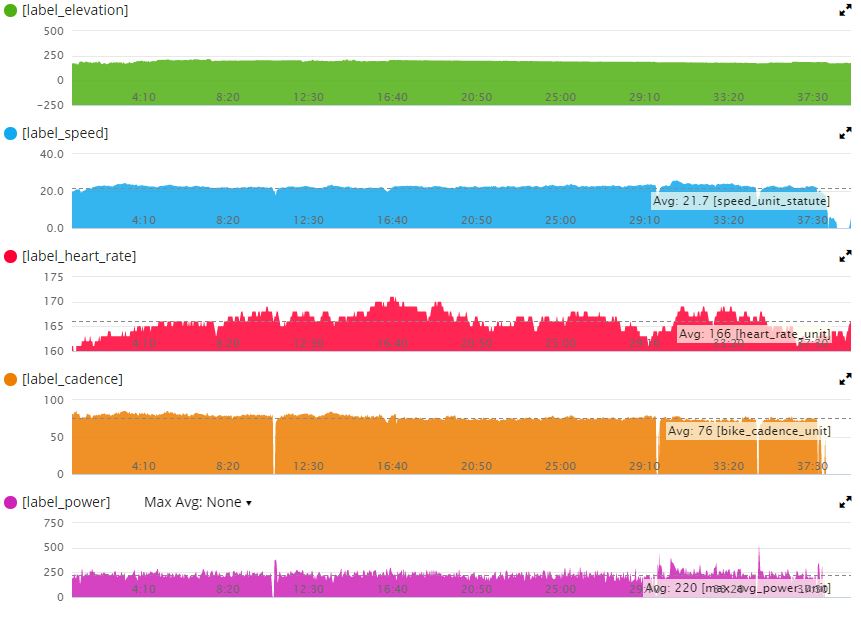Screen dimensions: 861x631
Task: Expand the power chart to fullscreen
Action: coord(845,502)
